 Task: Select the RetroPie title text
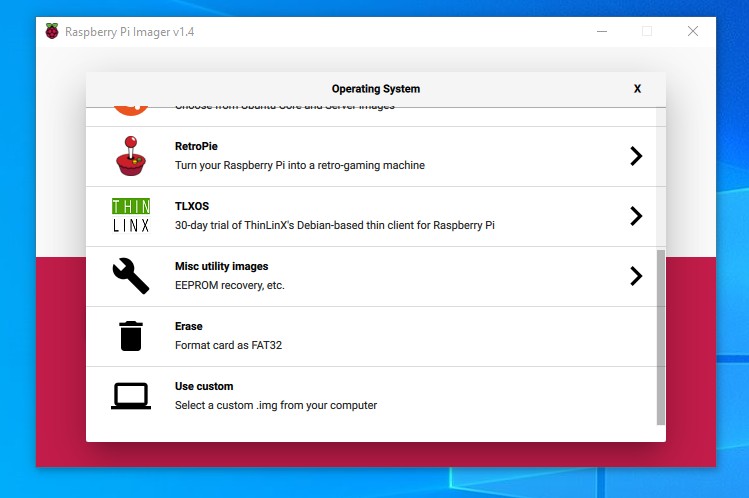[196, 146]
